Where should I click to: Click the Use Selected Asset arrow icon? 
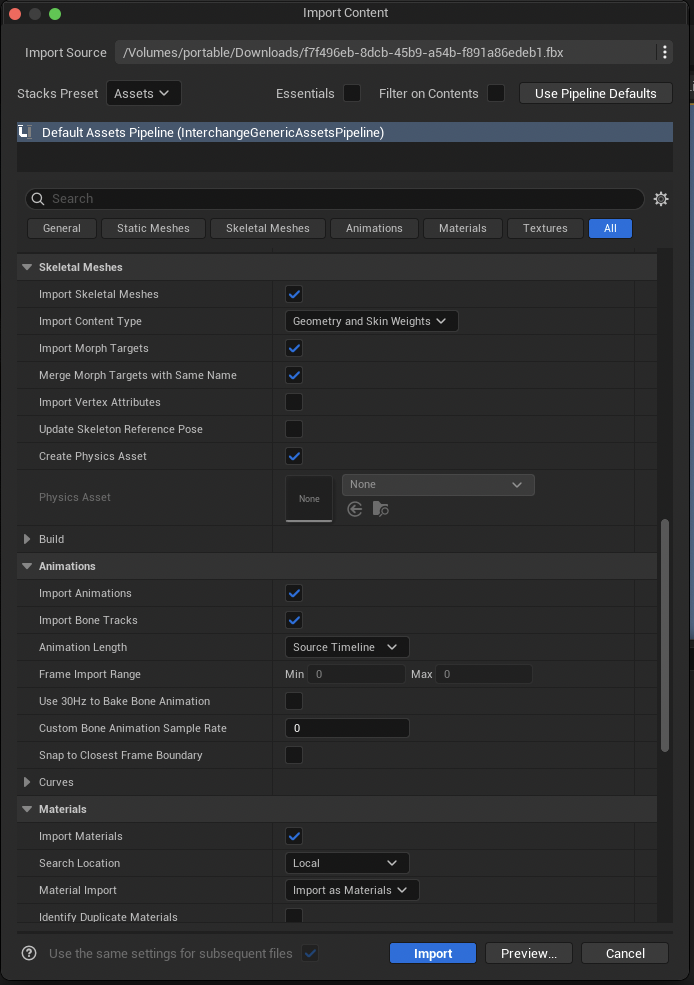tap(354, 509)
